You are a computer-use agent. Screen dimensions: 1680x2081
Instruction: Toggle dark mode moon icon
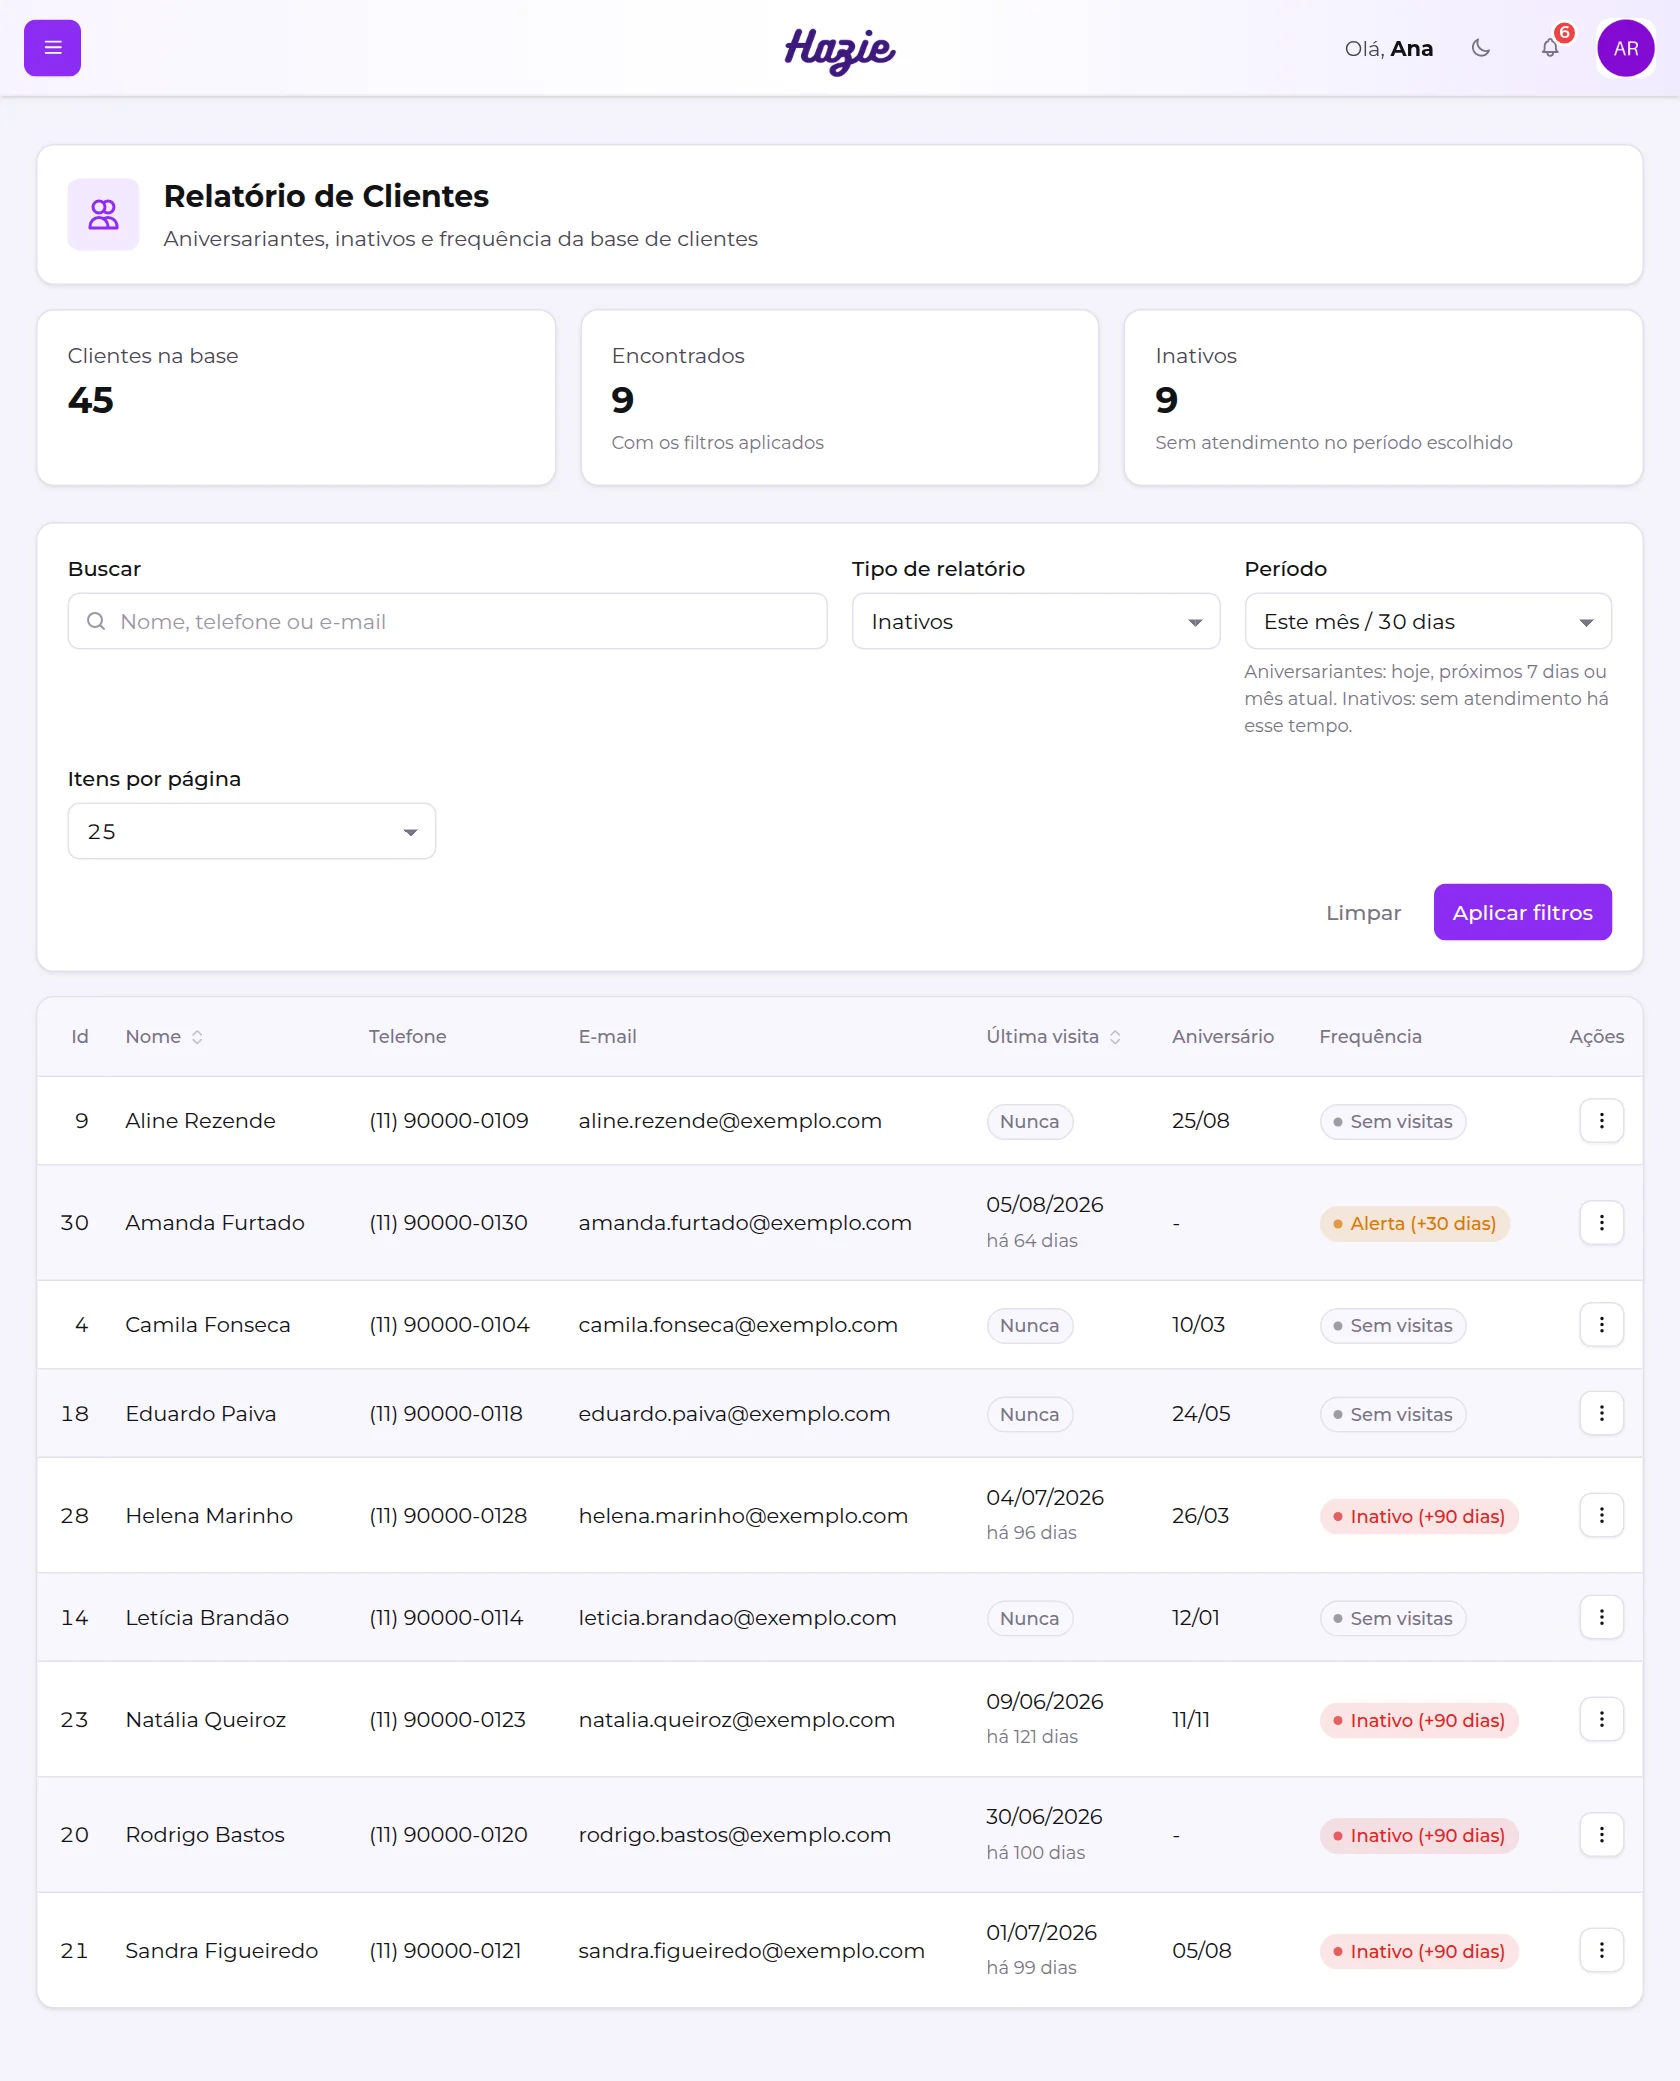tap(1481, 48)
